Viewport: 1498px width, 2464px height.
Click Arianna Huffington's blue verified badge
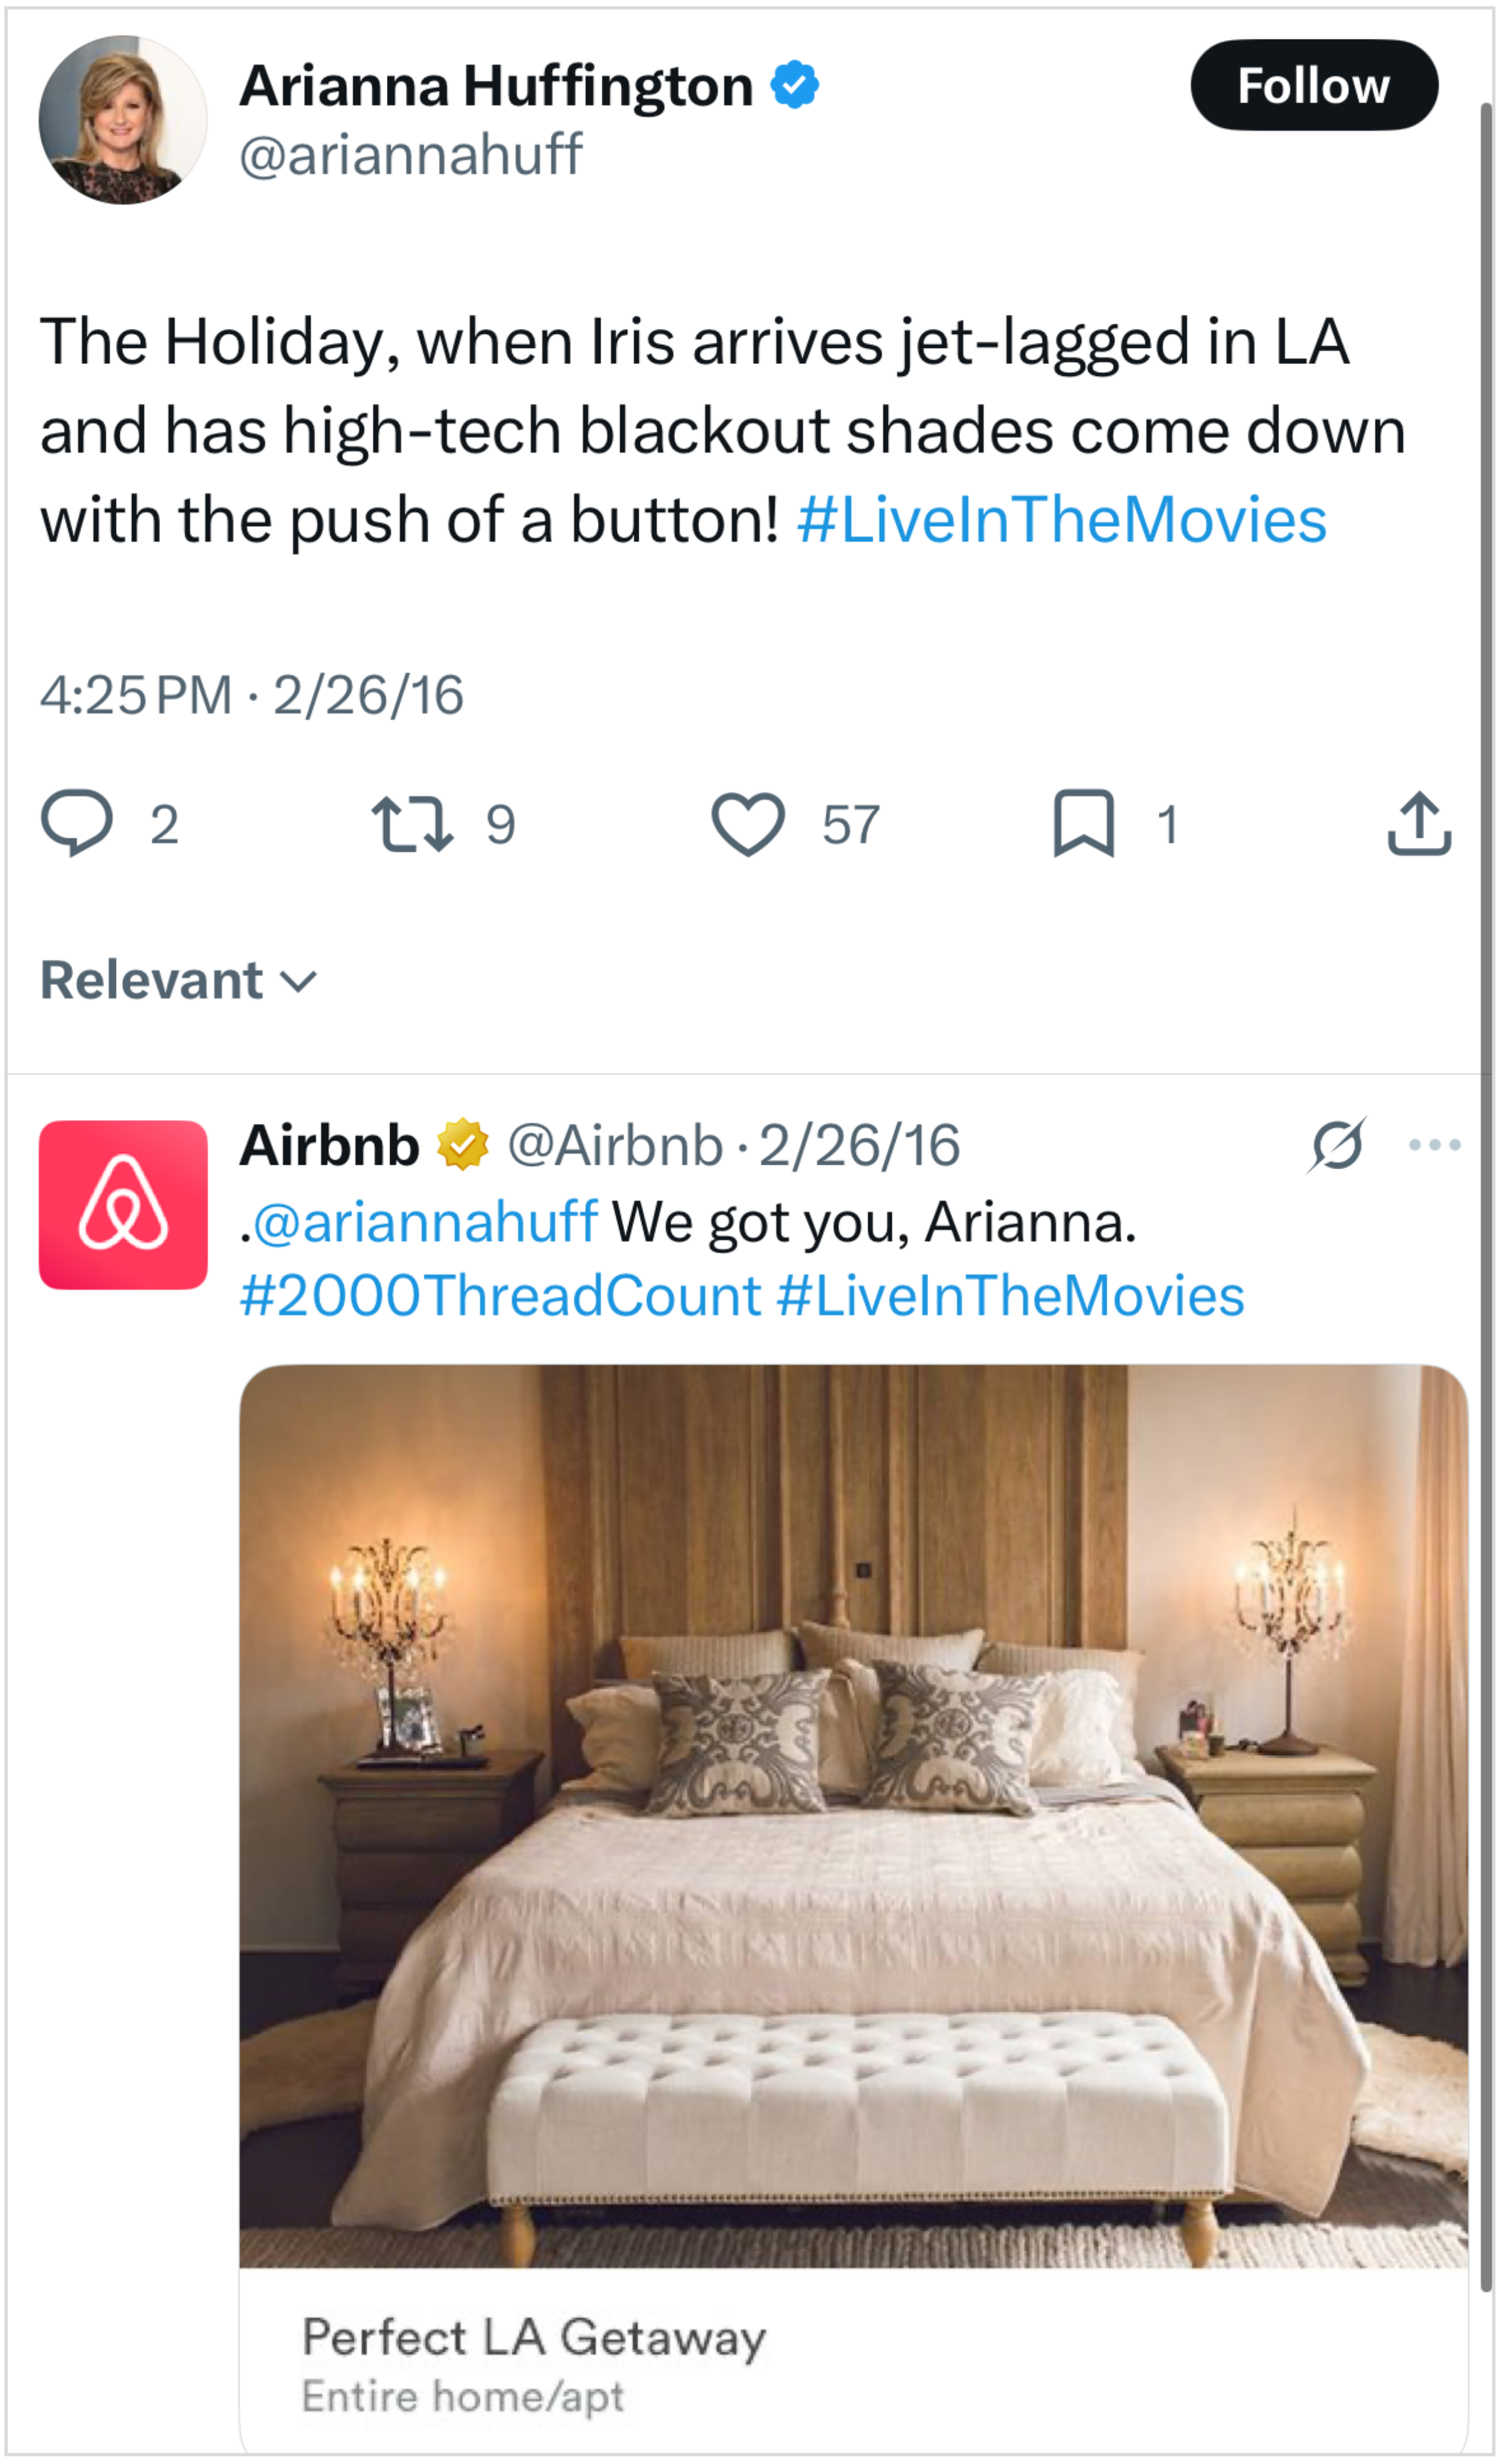point(795,85)
